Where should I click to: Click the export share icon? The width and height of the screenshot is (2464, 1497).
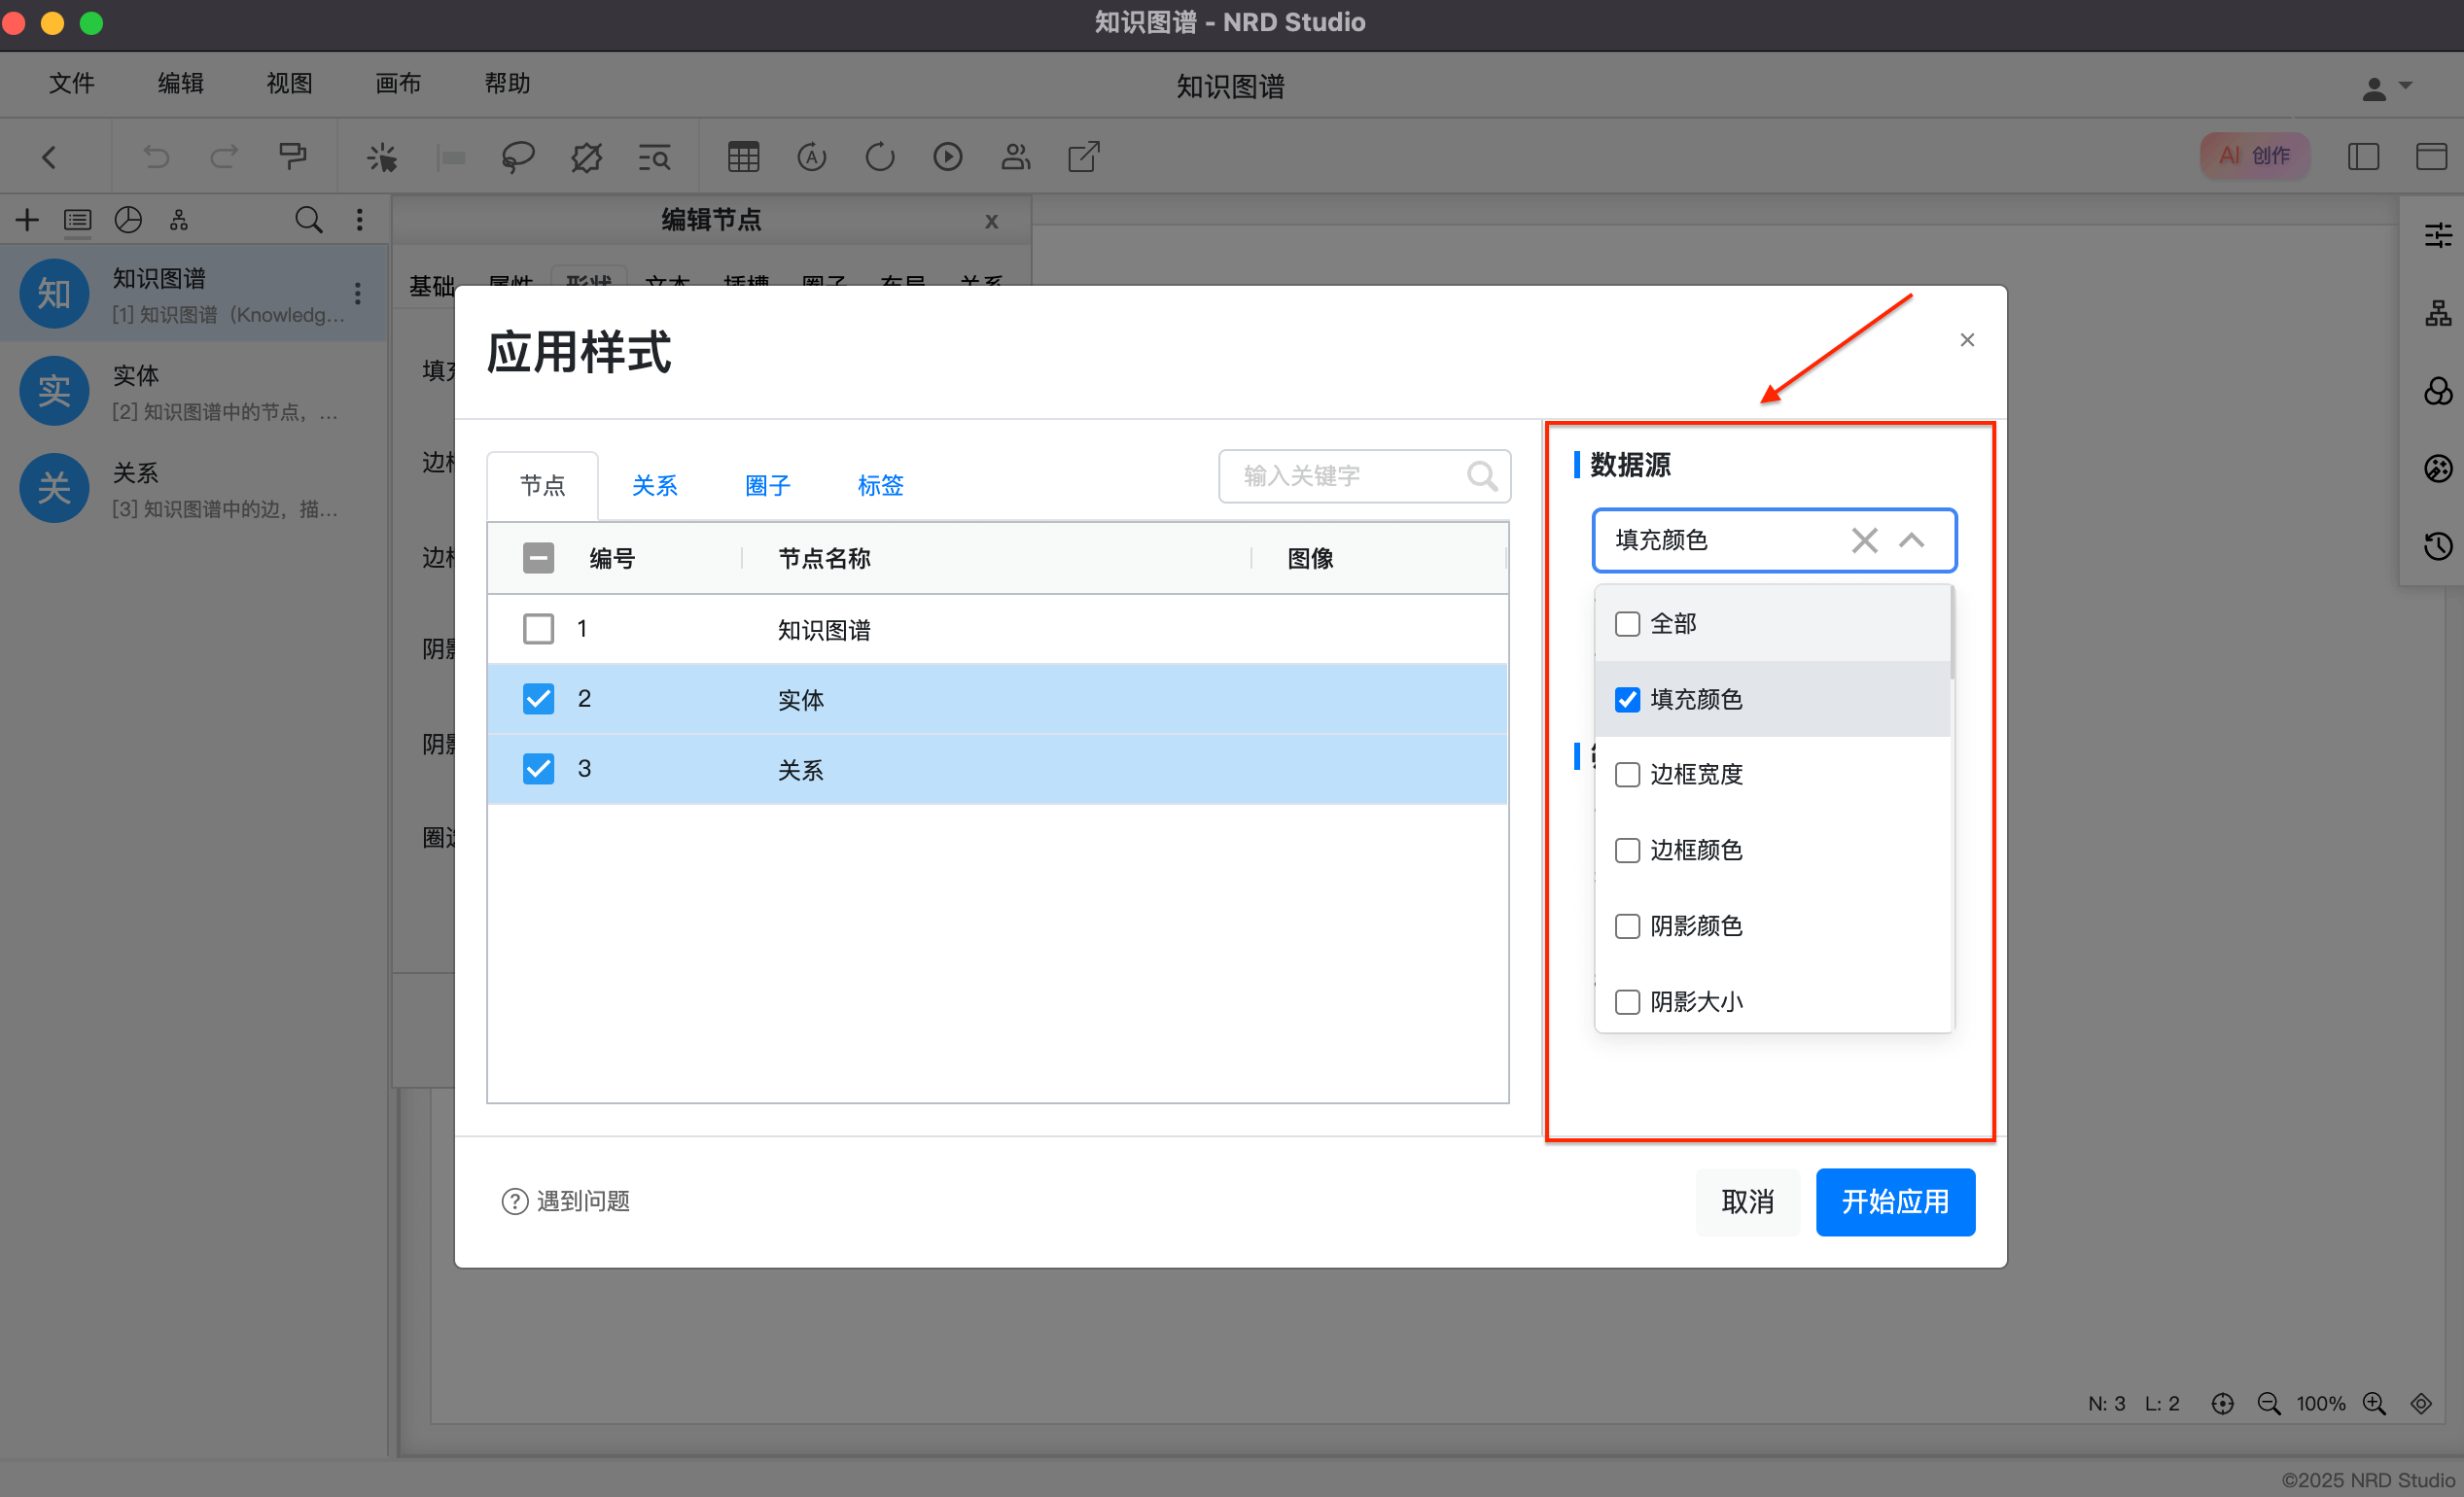click(1084, 157)
